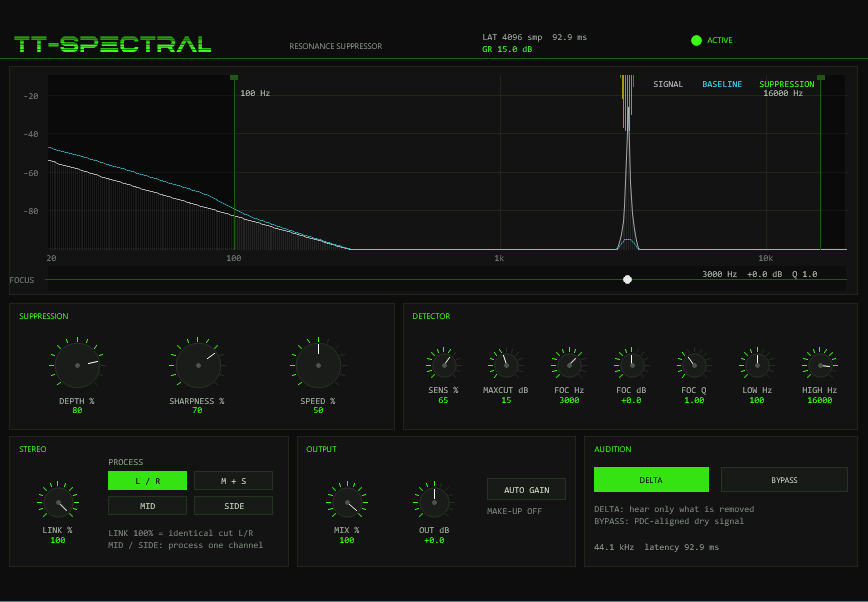Screen dimensions: 868x602
Task: Select L / R process mode
Action: pyautogui.click(x=147, y=481)
